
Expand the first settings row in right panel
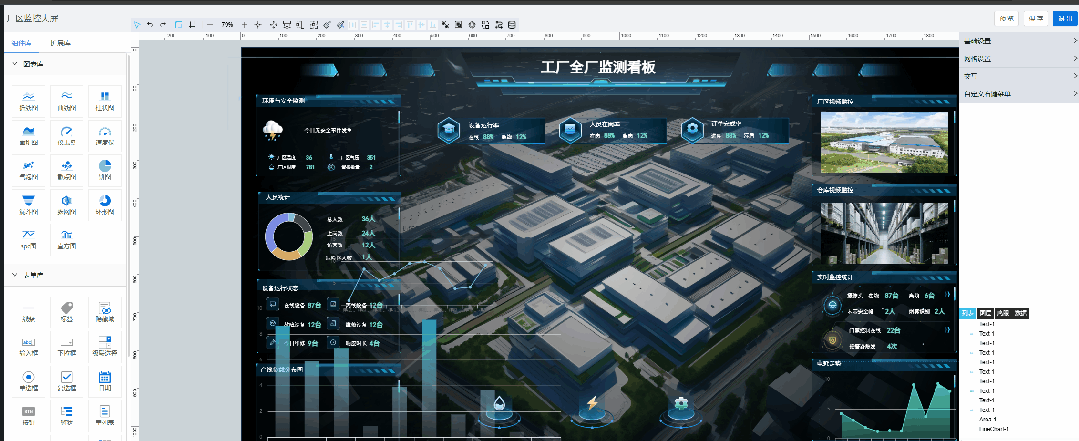tap(1019, 41)
